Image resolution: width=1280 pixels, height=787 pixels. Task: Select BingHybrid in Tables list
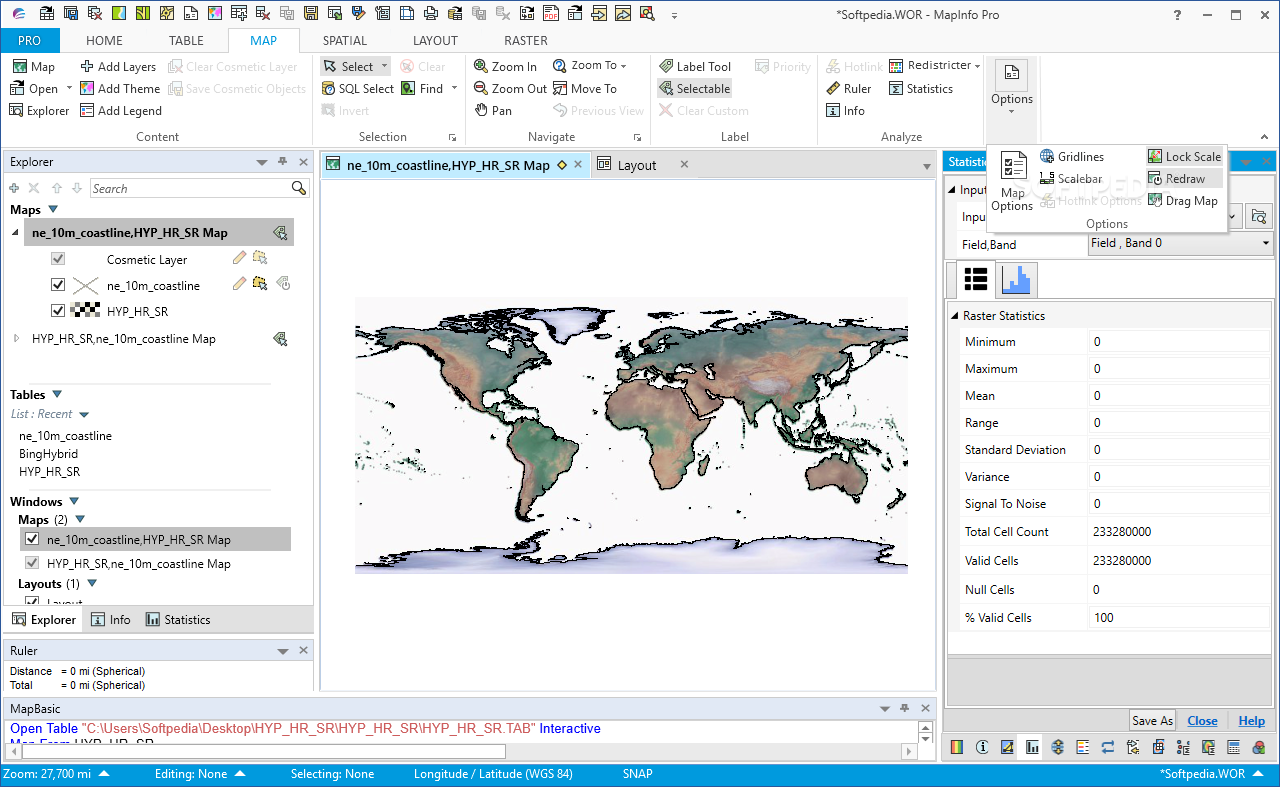[x=48, y=454]
